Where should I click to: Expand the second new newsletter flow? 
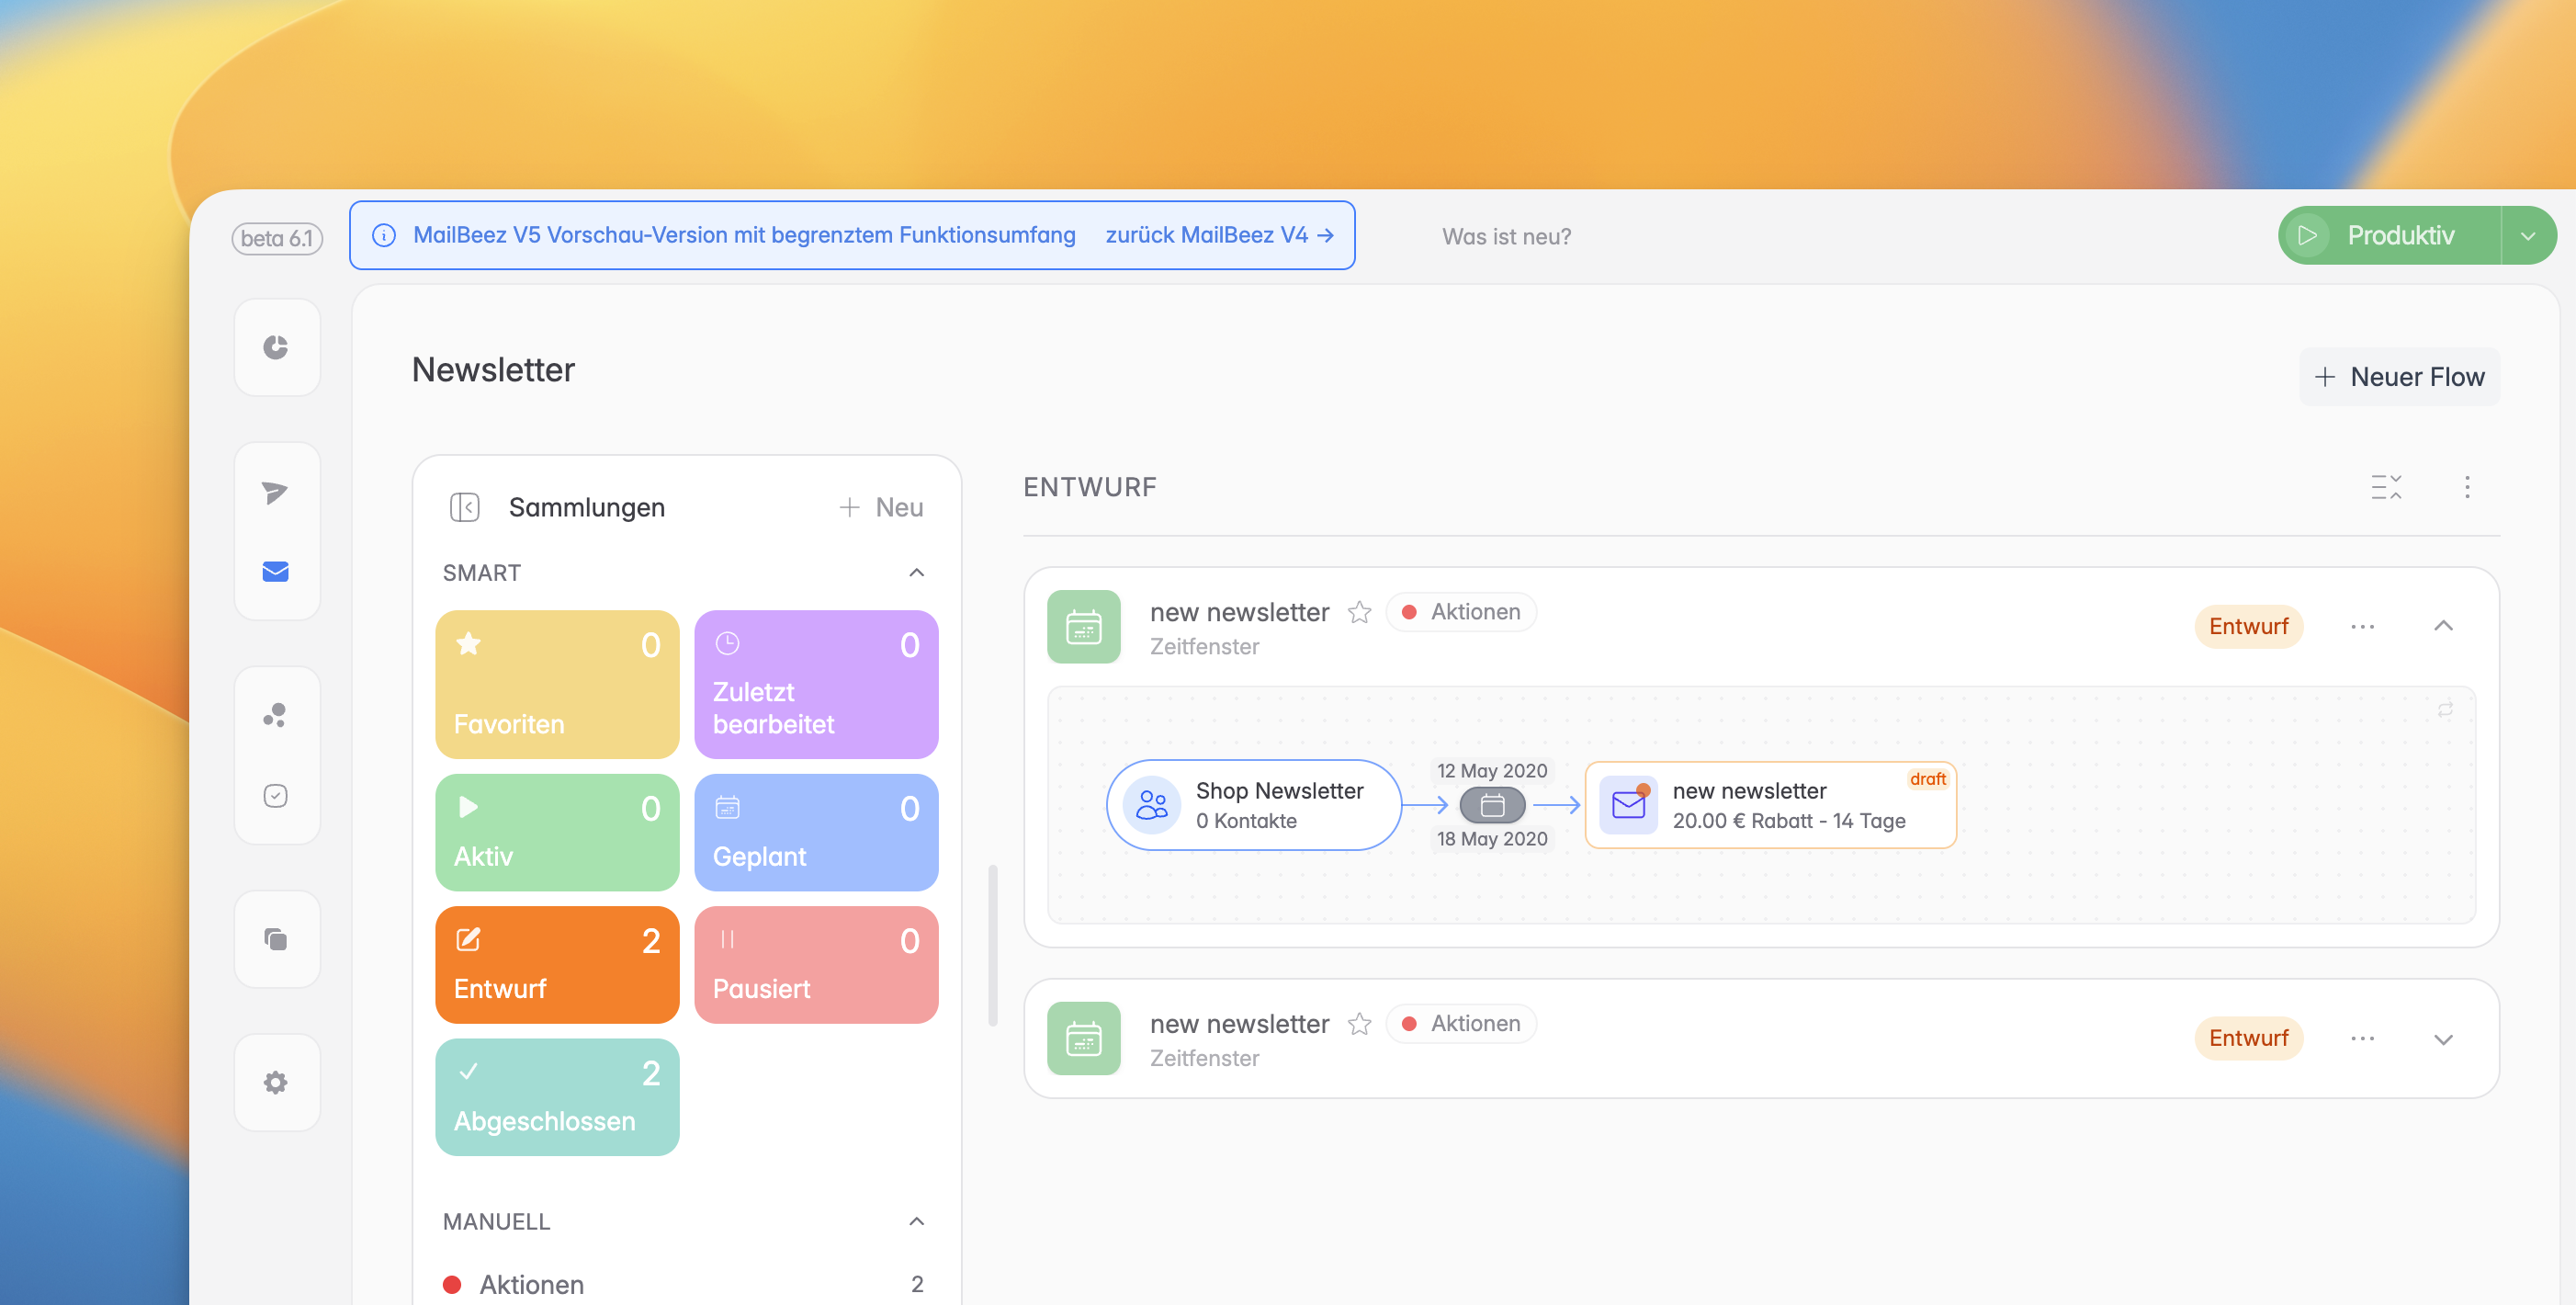point(2442,1039)
